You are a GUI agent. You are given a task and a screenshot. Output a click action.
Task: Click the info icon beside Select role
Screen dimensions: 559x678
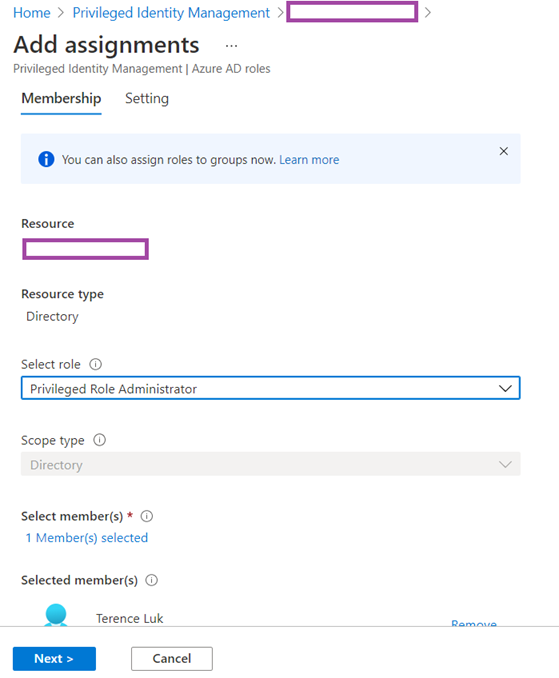click(96, 364)
